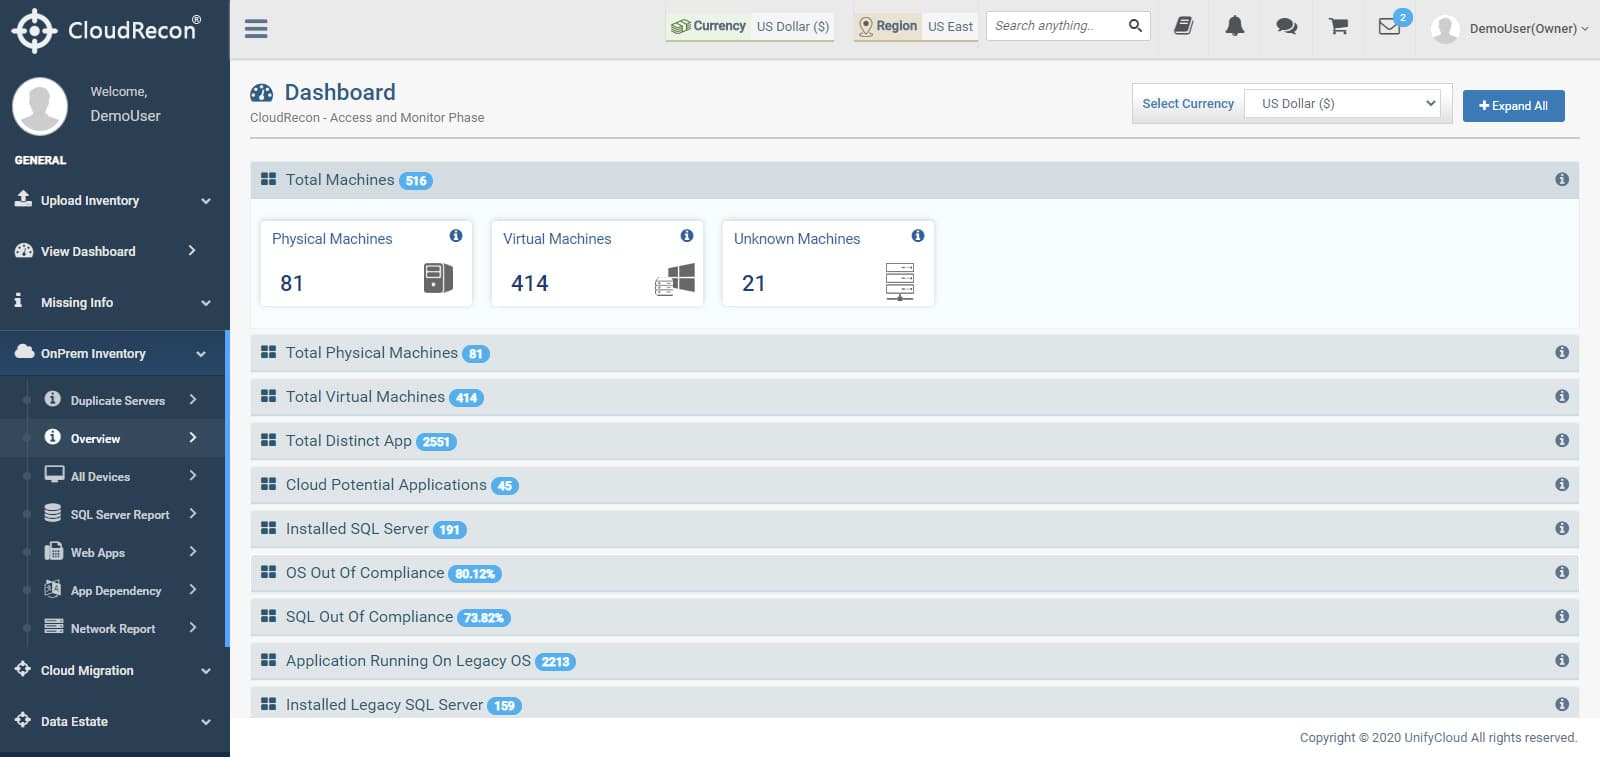Open the chat messages icon
The image size is (1600, 757).
coord(1287,27)
